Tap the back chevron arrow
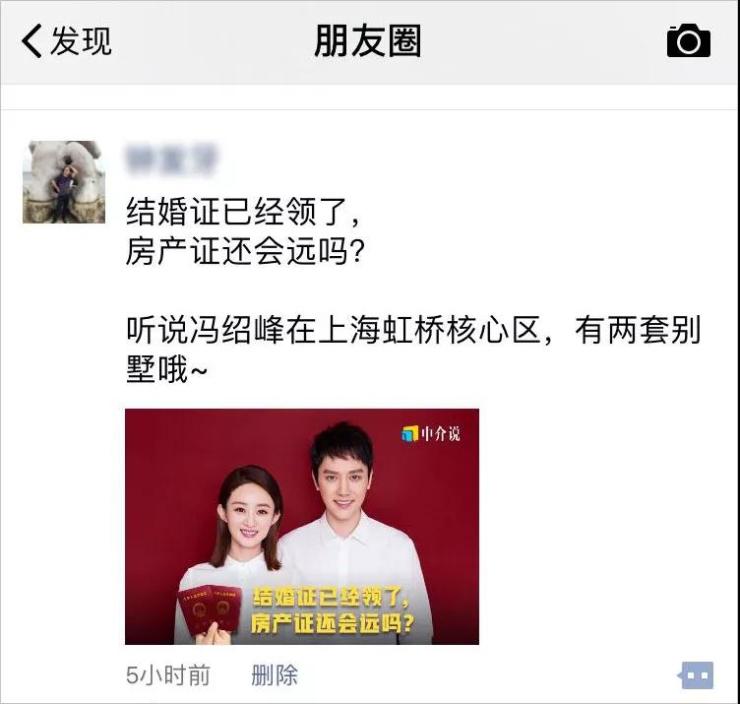Screen dimensions: 740x704 tap(32, 41)
